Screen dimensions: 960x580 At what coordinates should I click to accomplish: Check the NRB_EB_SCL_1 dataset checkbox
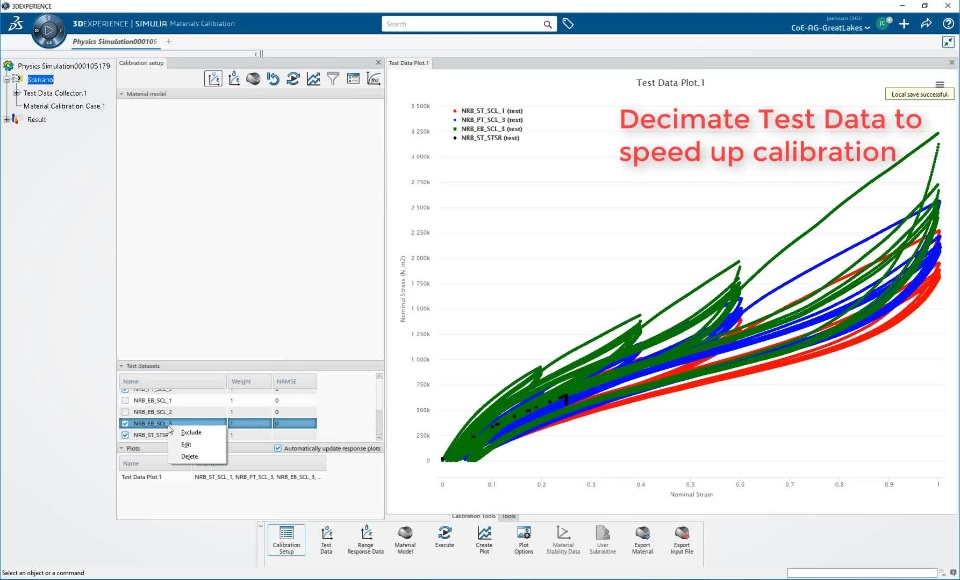pyautogui.click(x=125, y=401)
